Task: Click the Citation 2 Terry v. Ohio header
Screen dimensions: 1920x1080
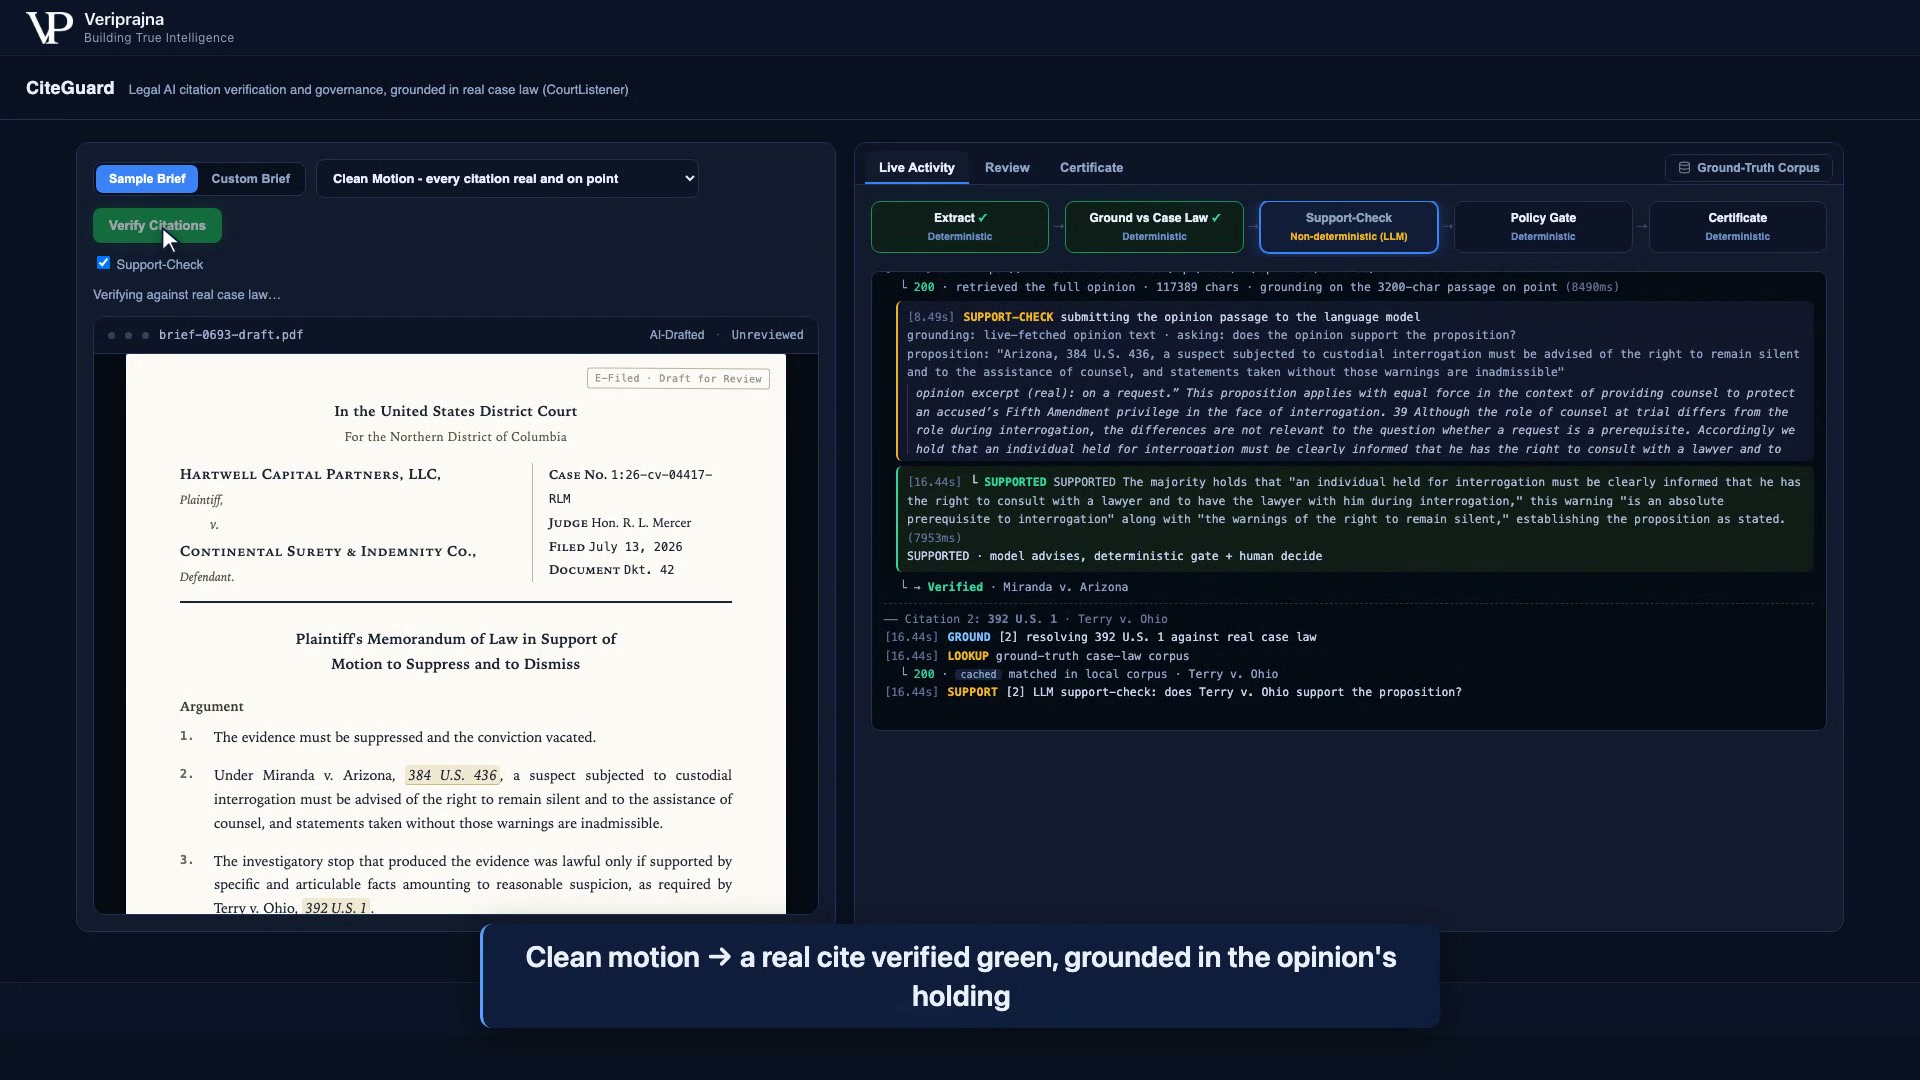Action: point(1026,619)
